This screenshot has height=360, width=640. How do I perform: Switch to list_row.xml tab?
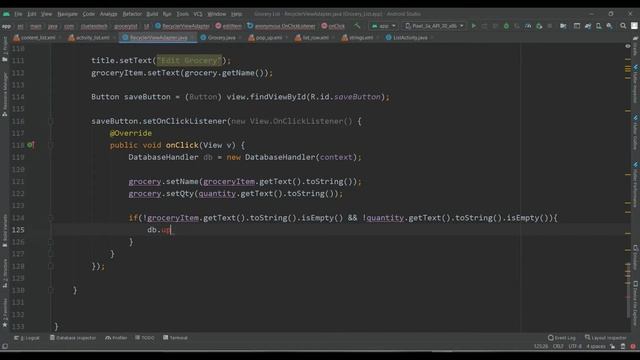click(315, 38)
